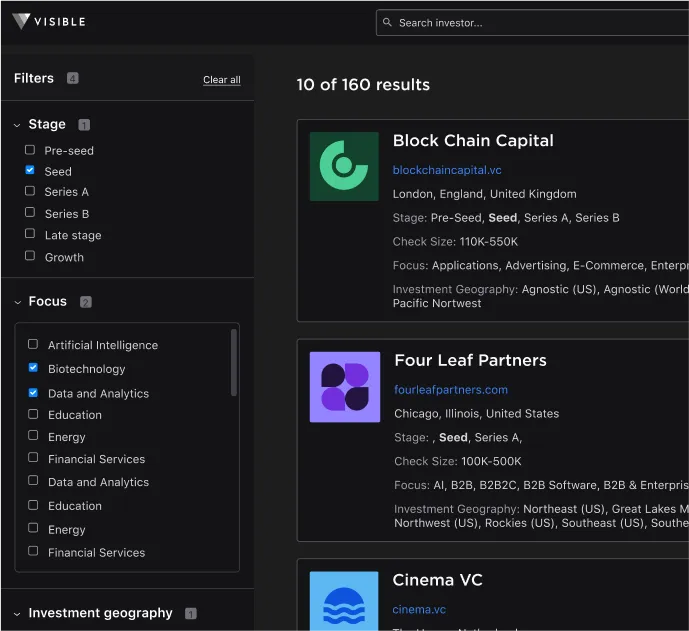This screenshot has height=631, width=689.
Task: Uncheck the Biotechnology focus checkbox
Action: [33, 367]
